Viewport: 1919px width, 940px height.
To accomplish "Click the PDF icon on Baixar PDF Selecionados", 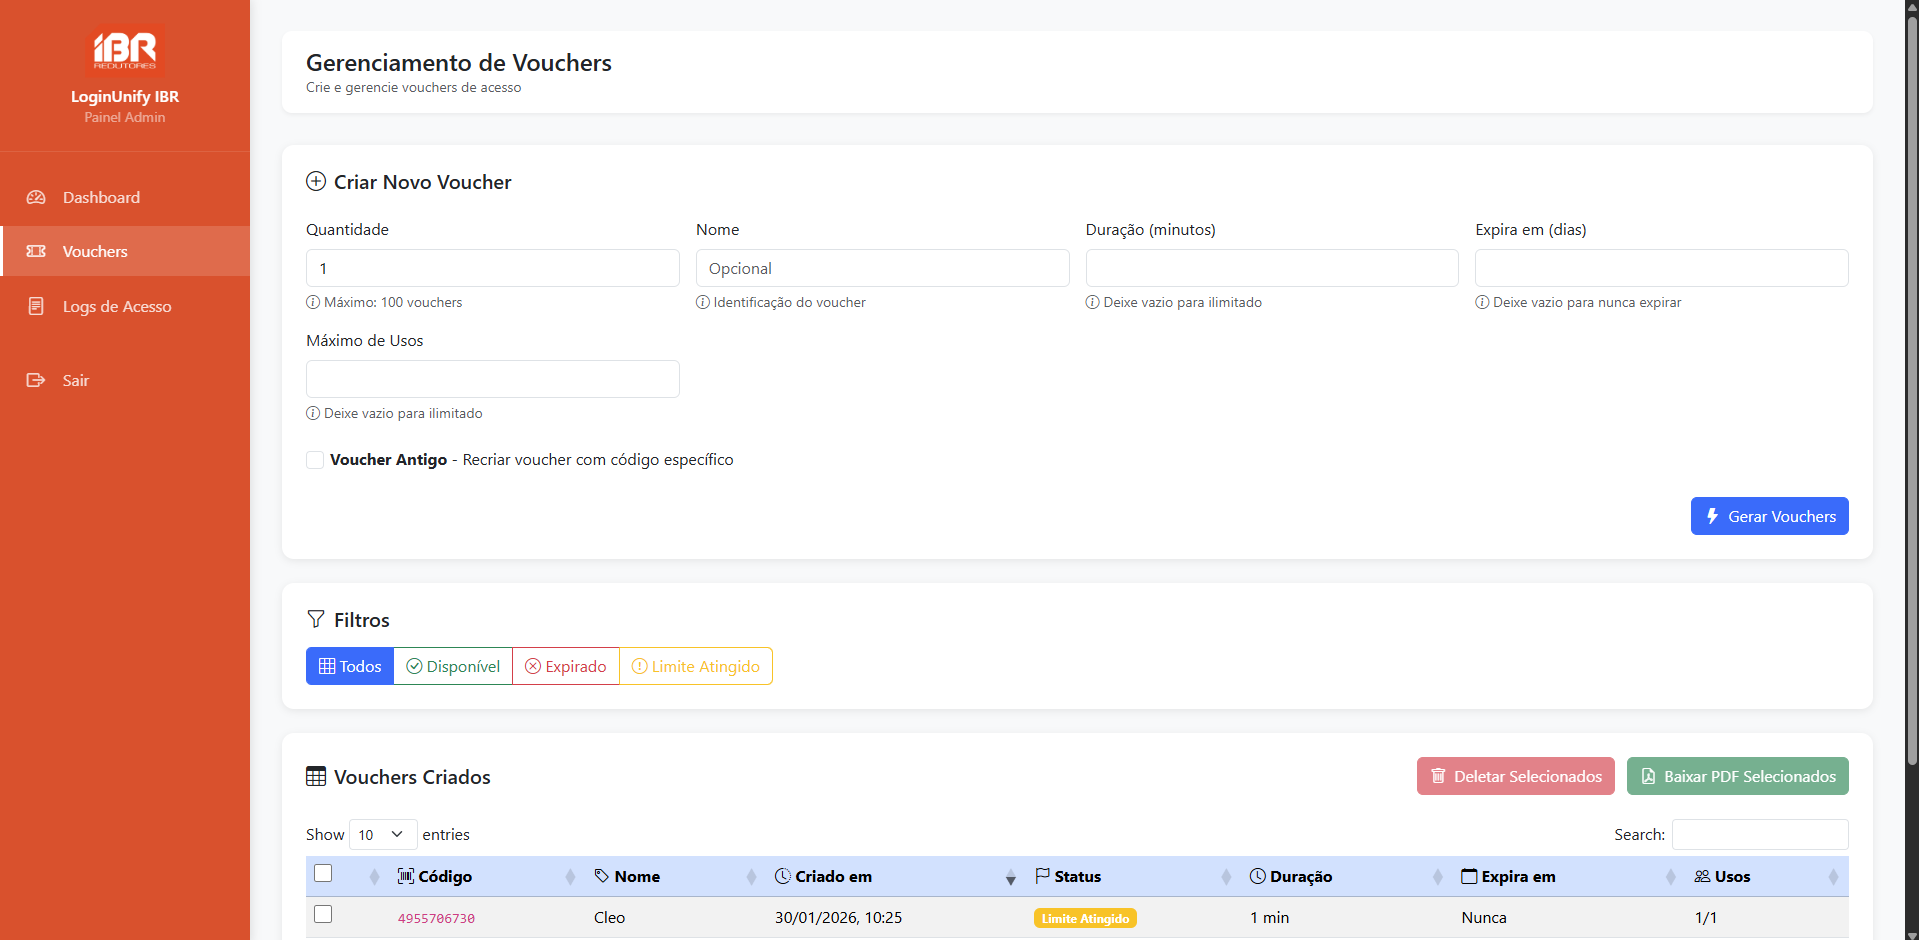I will tap(1647, 776).
